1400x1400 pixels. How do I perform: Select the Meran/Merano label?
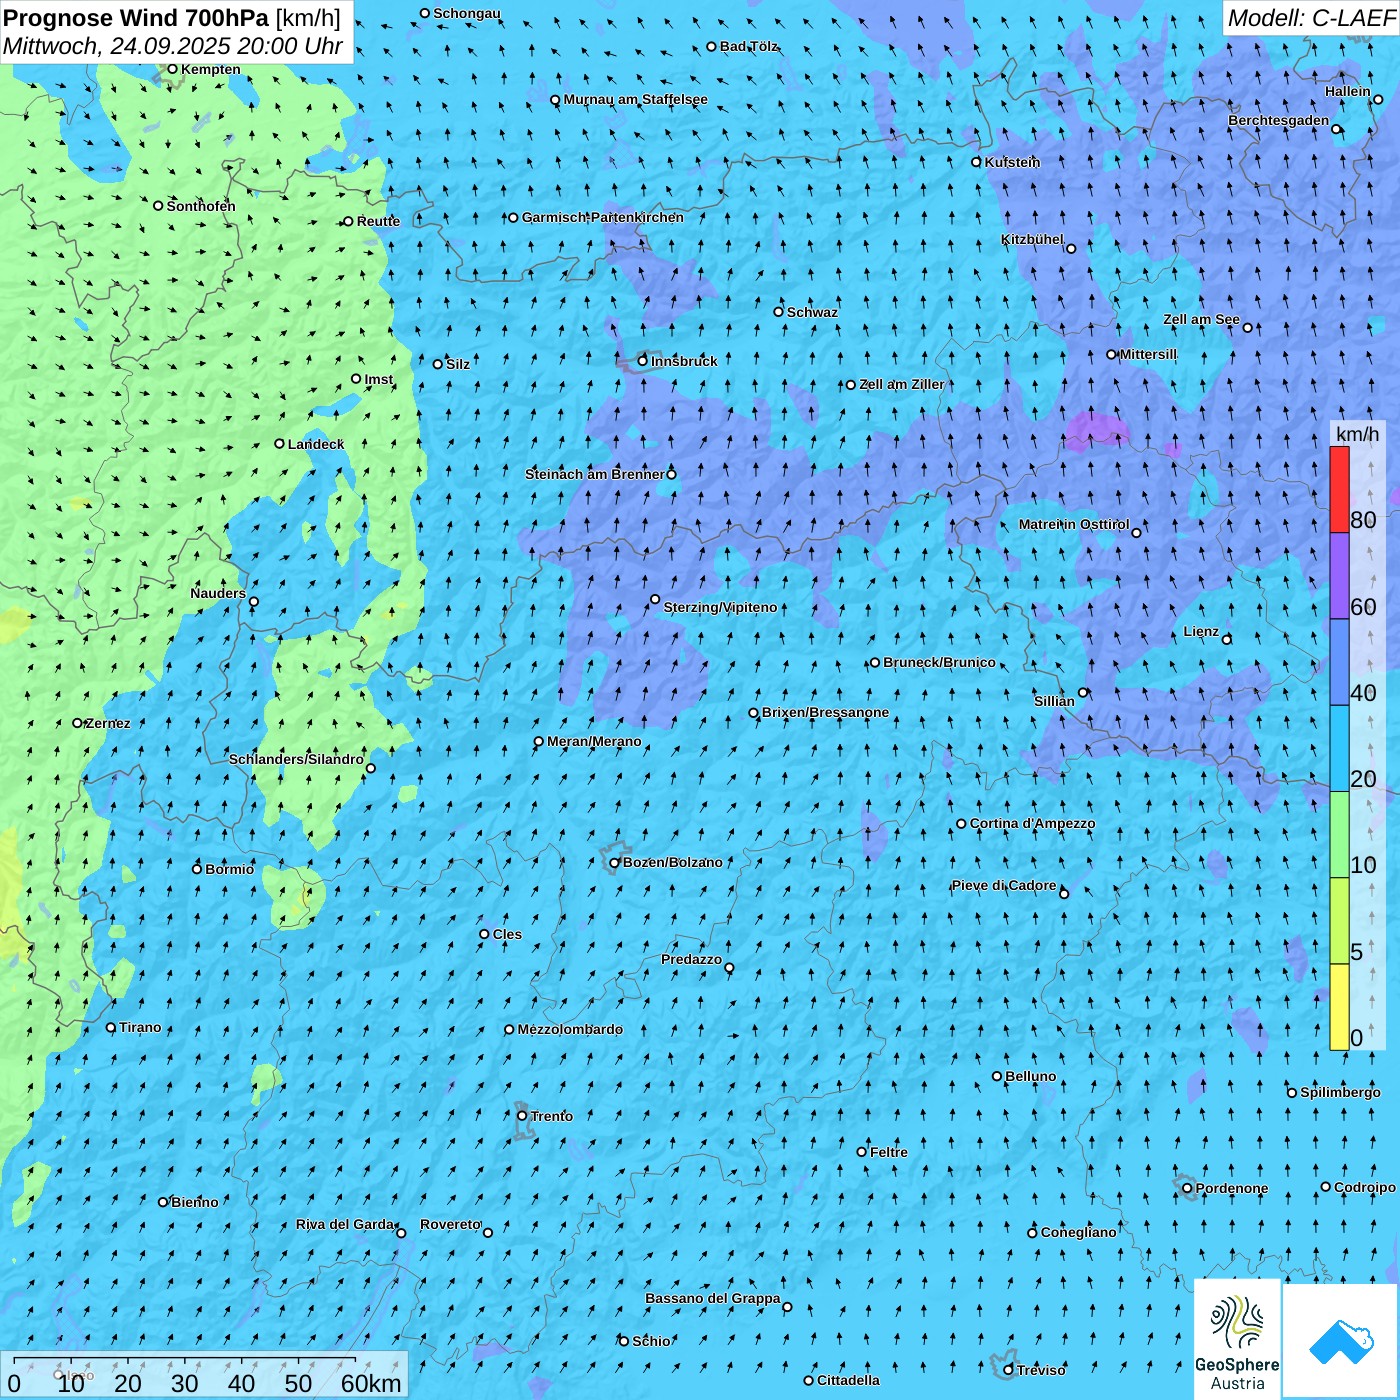594,741
